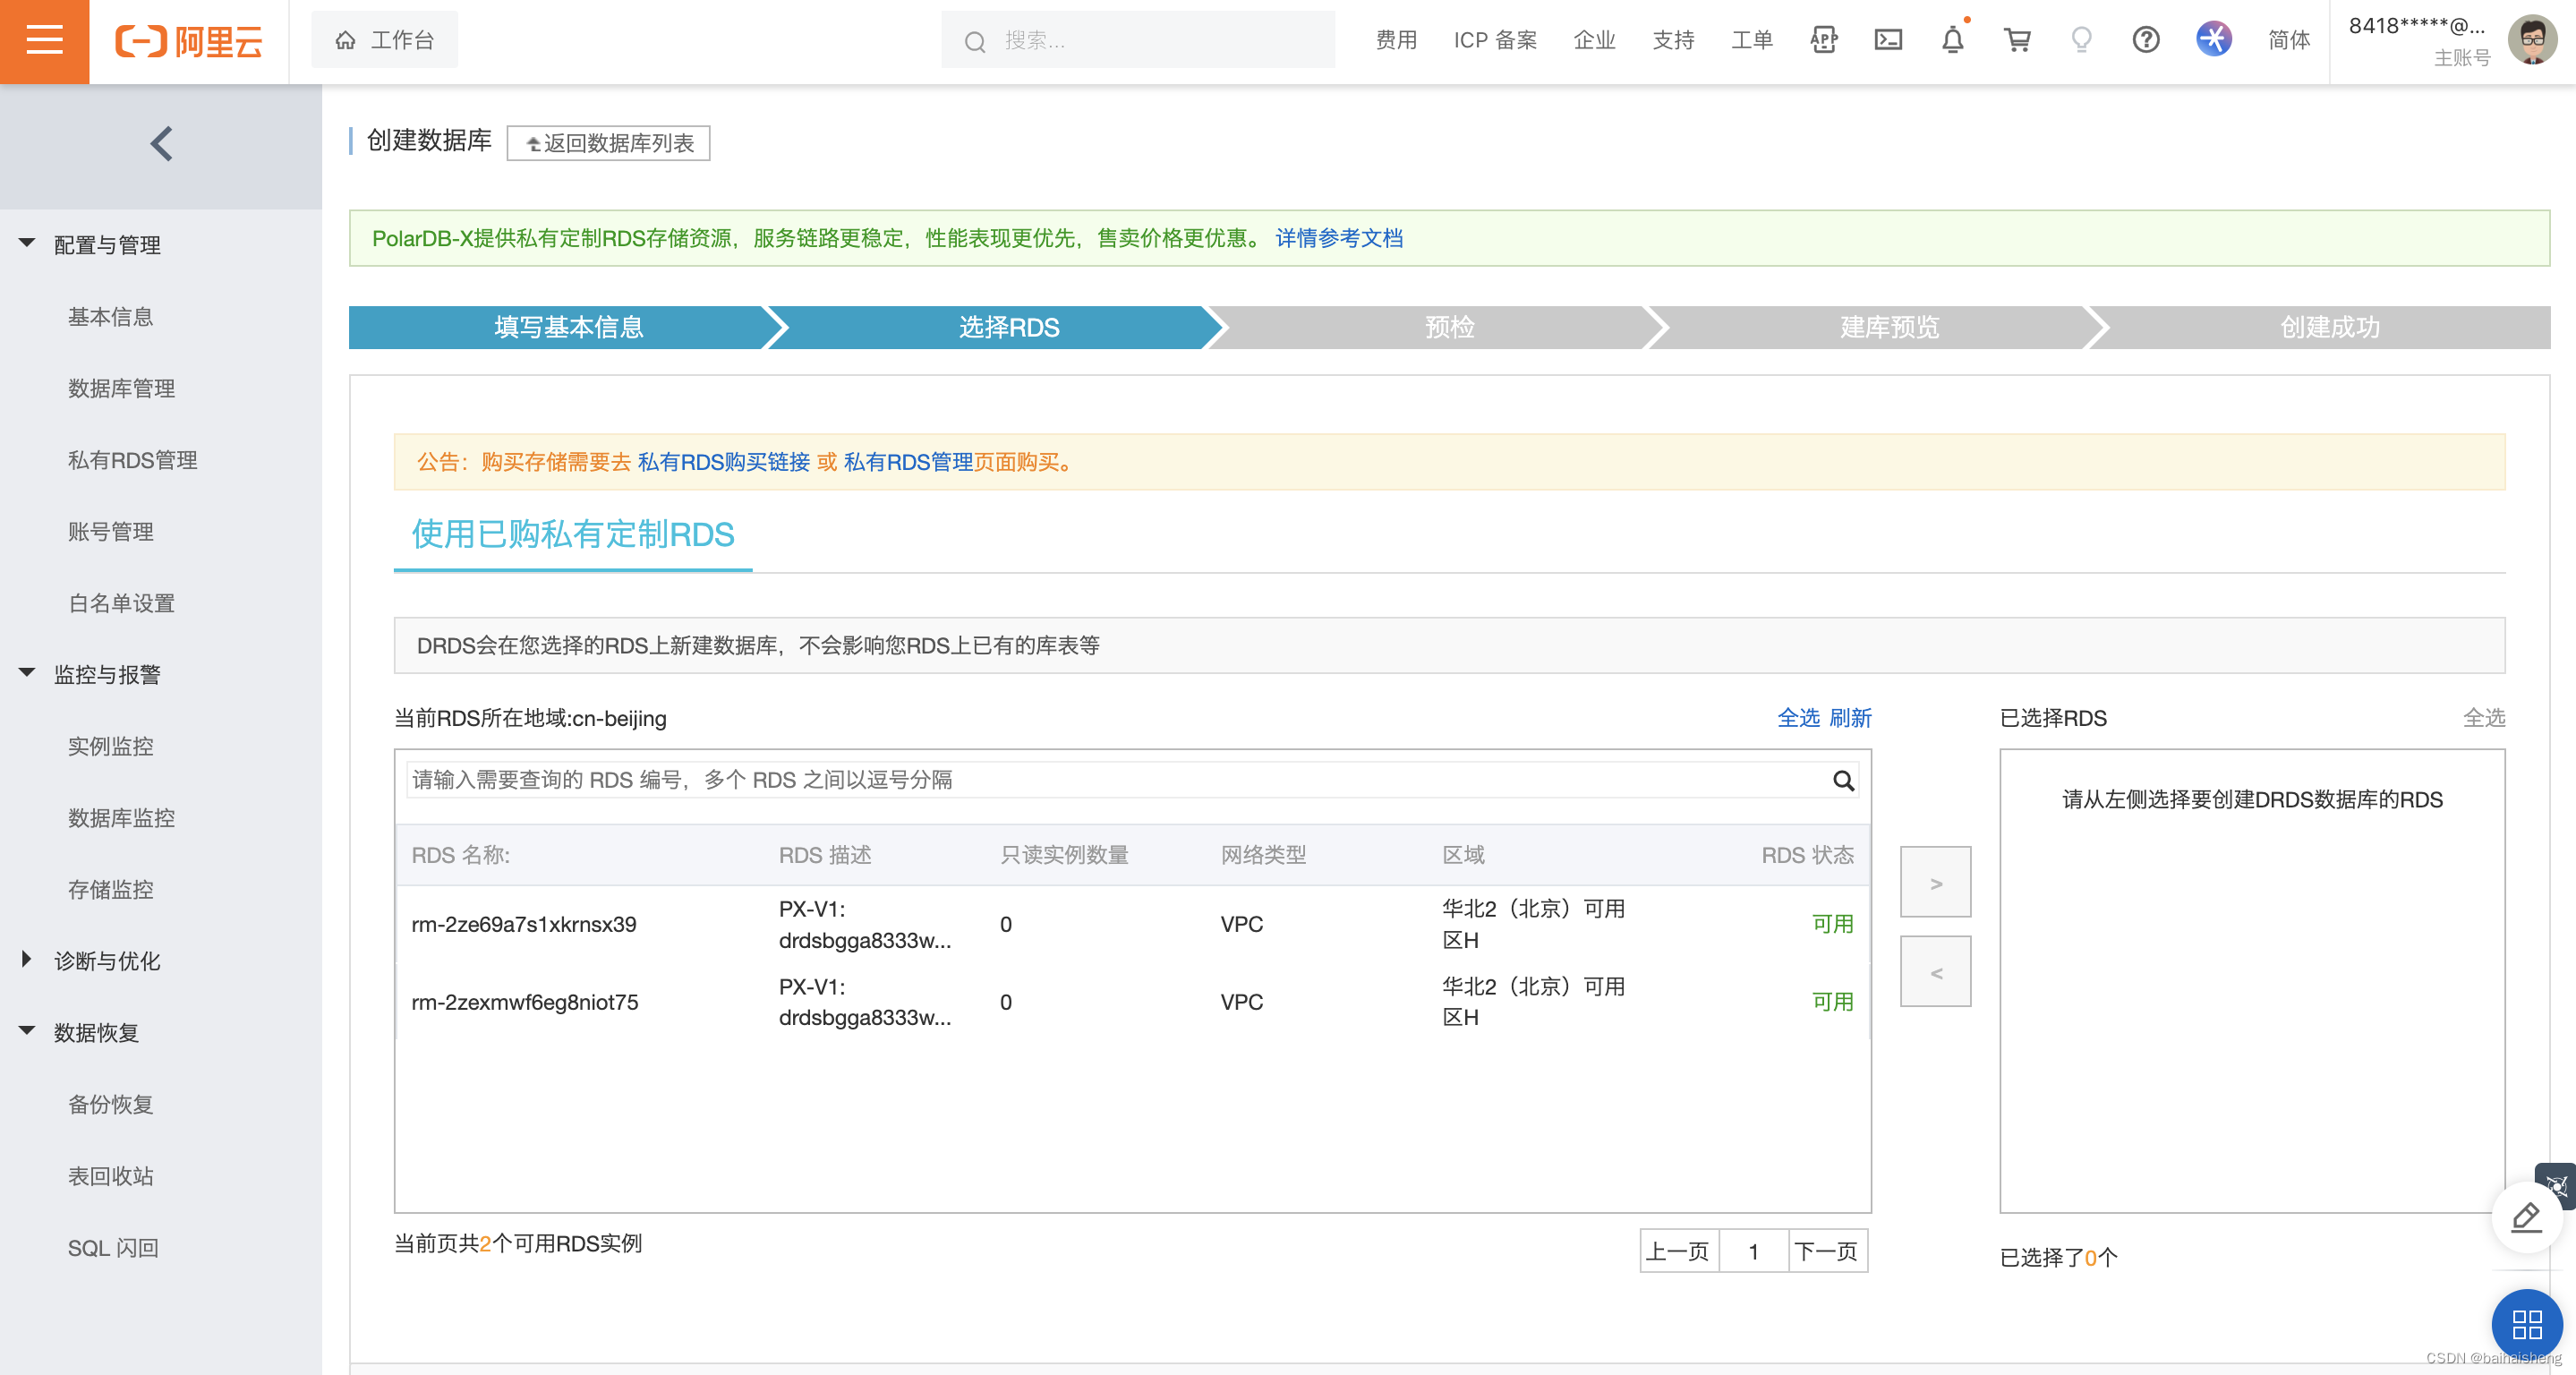Open 工单 menu
This screenshot has height=1375, width=2576.
pyautogui.click(x=1752, y=40)
